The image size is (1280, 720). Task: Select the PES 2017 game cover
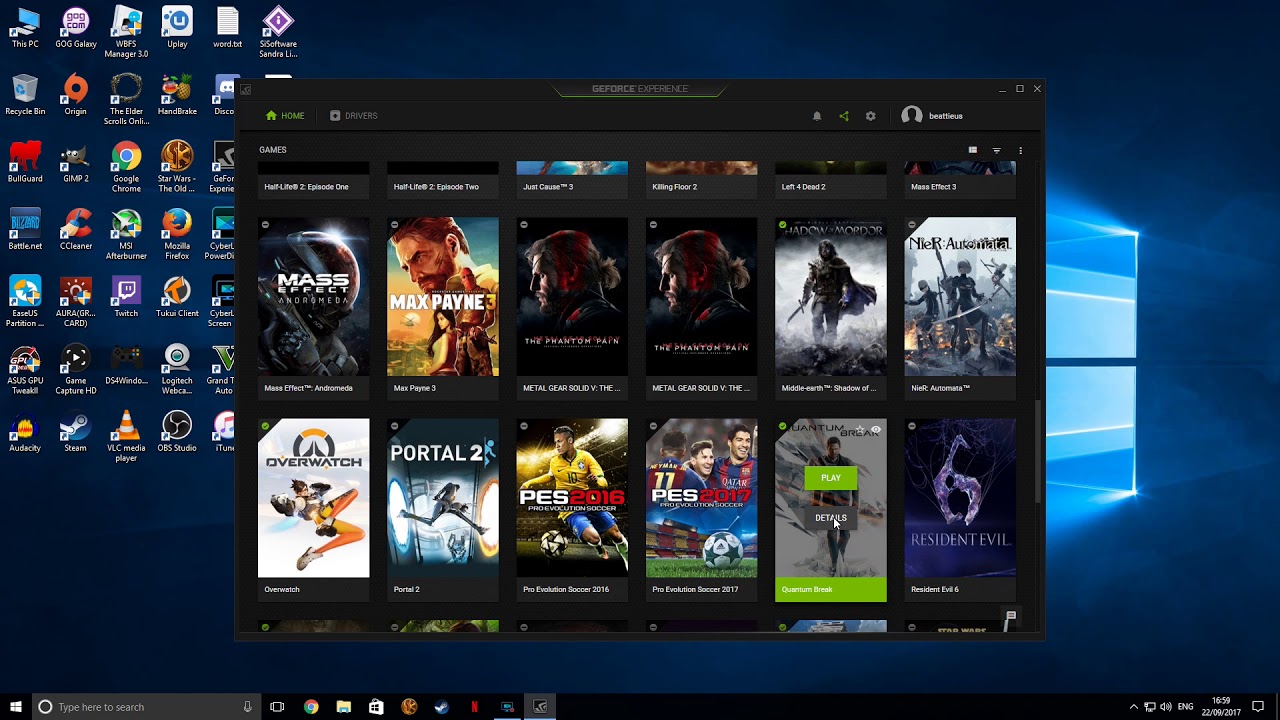[701, 498]
